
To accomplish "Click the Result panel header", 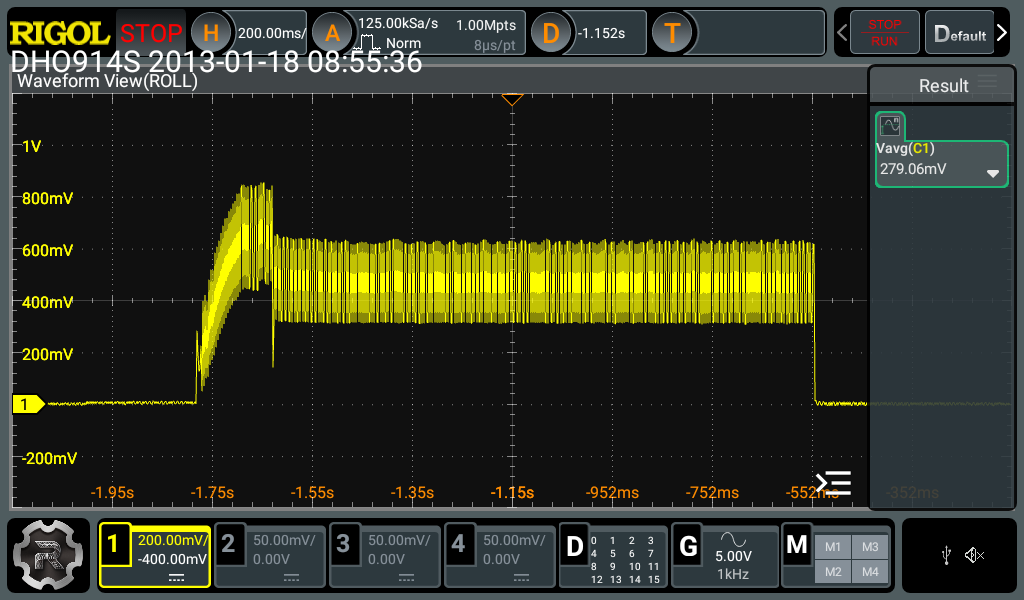I will (x=943, y=85).
